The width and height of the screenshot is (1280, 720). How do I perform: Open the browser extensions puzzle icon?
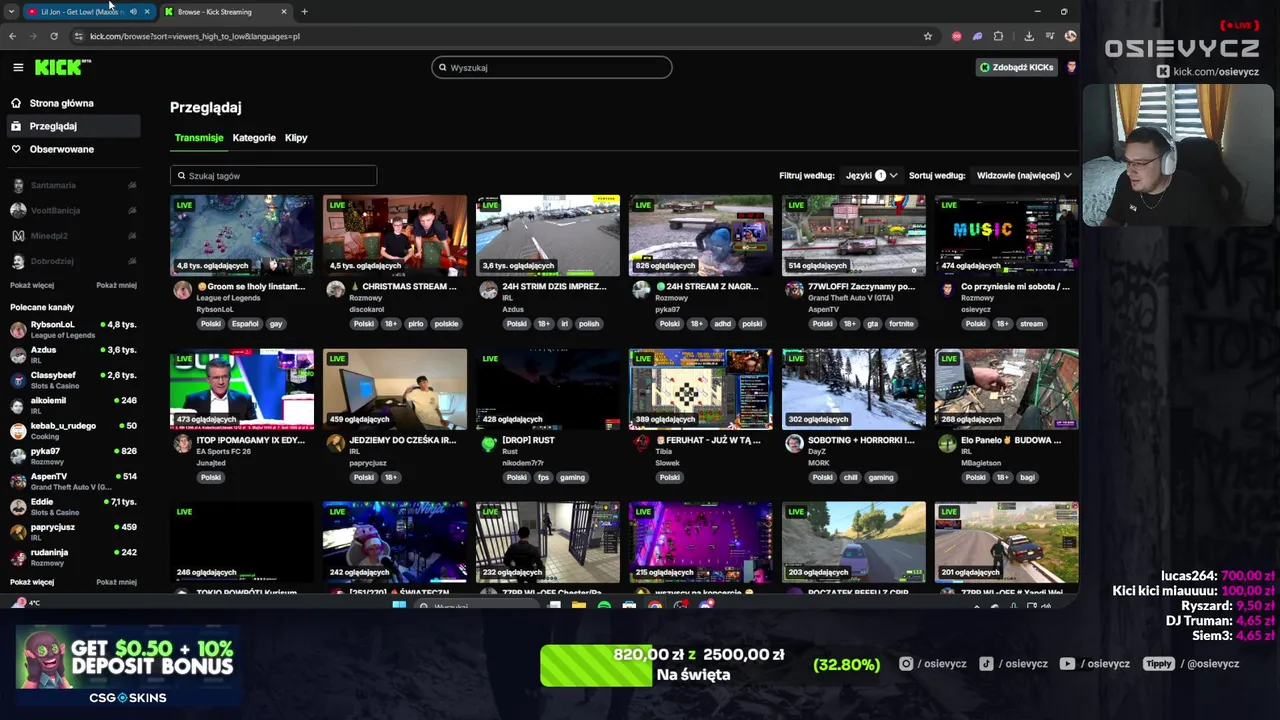point(998,36)
